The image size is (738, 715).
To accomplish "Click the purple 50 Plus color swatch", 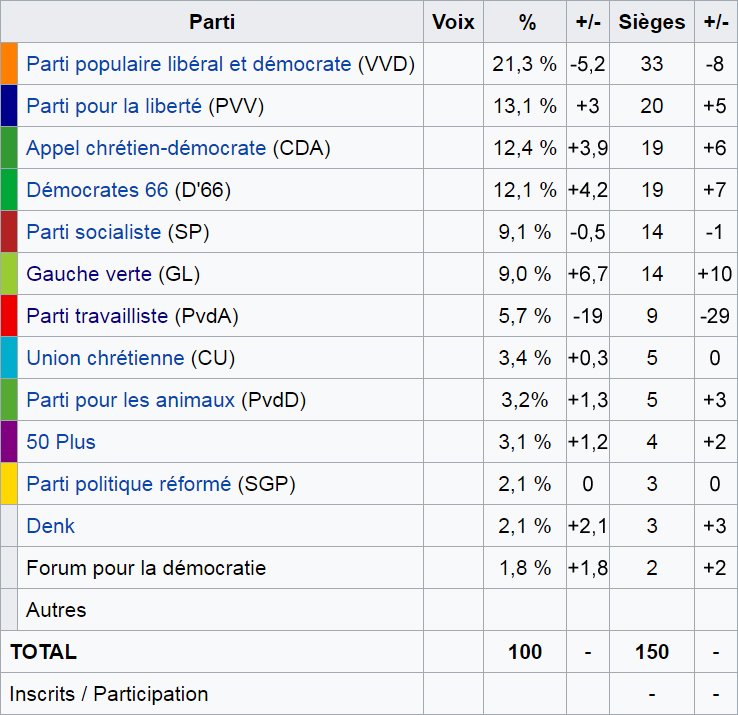I will pos(9,442).
